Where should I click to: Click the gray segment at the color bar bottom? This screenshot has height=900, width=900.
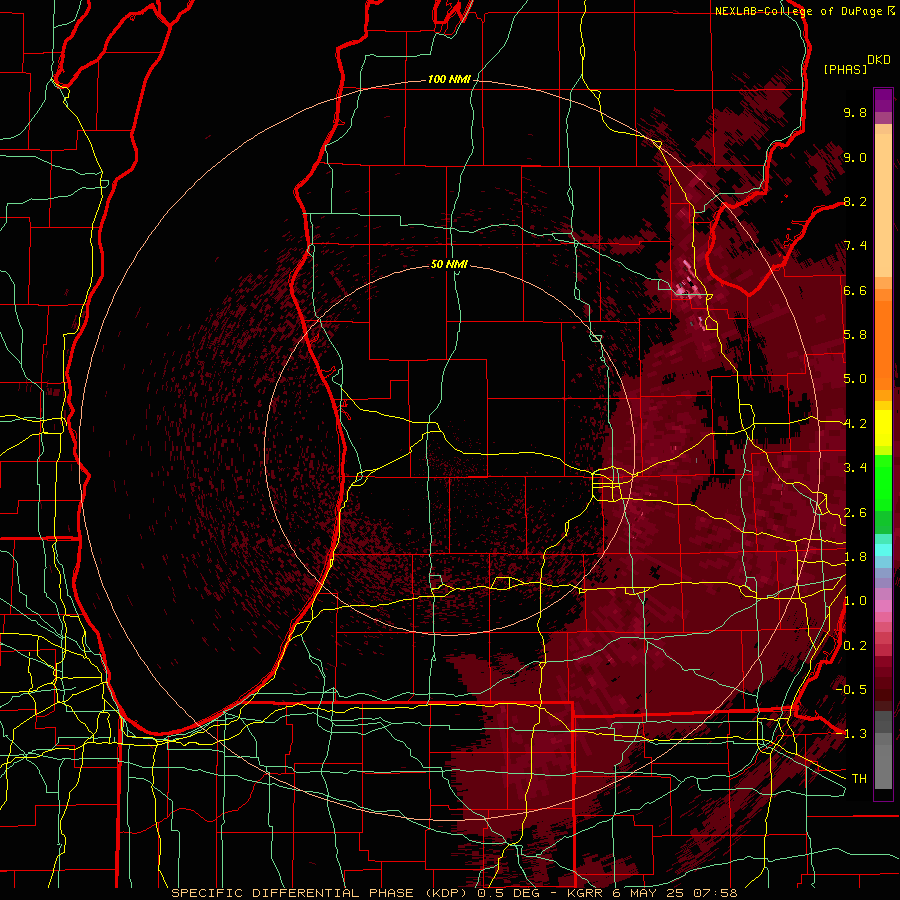[x=883, y=766]
